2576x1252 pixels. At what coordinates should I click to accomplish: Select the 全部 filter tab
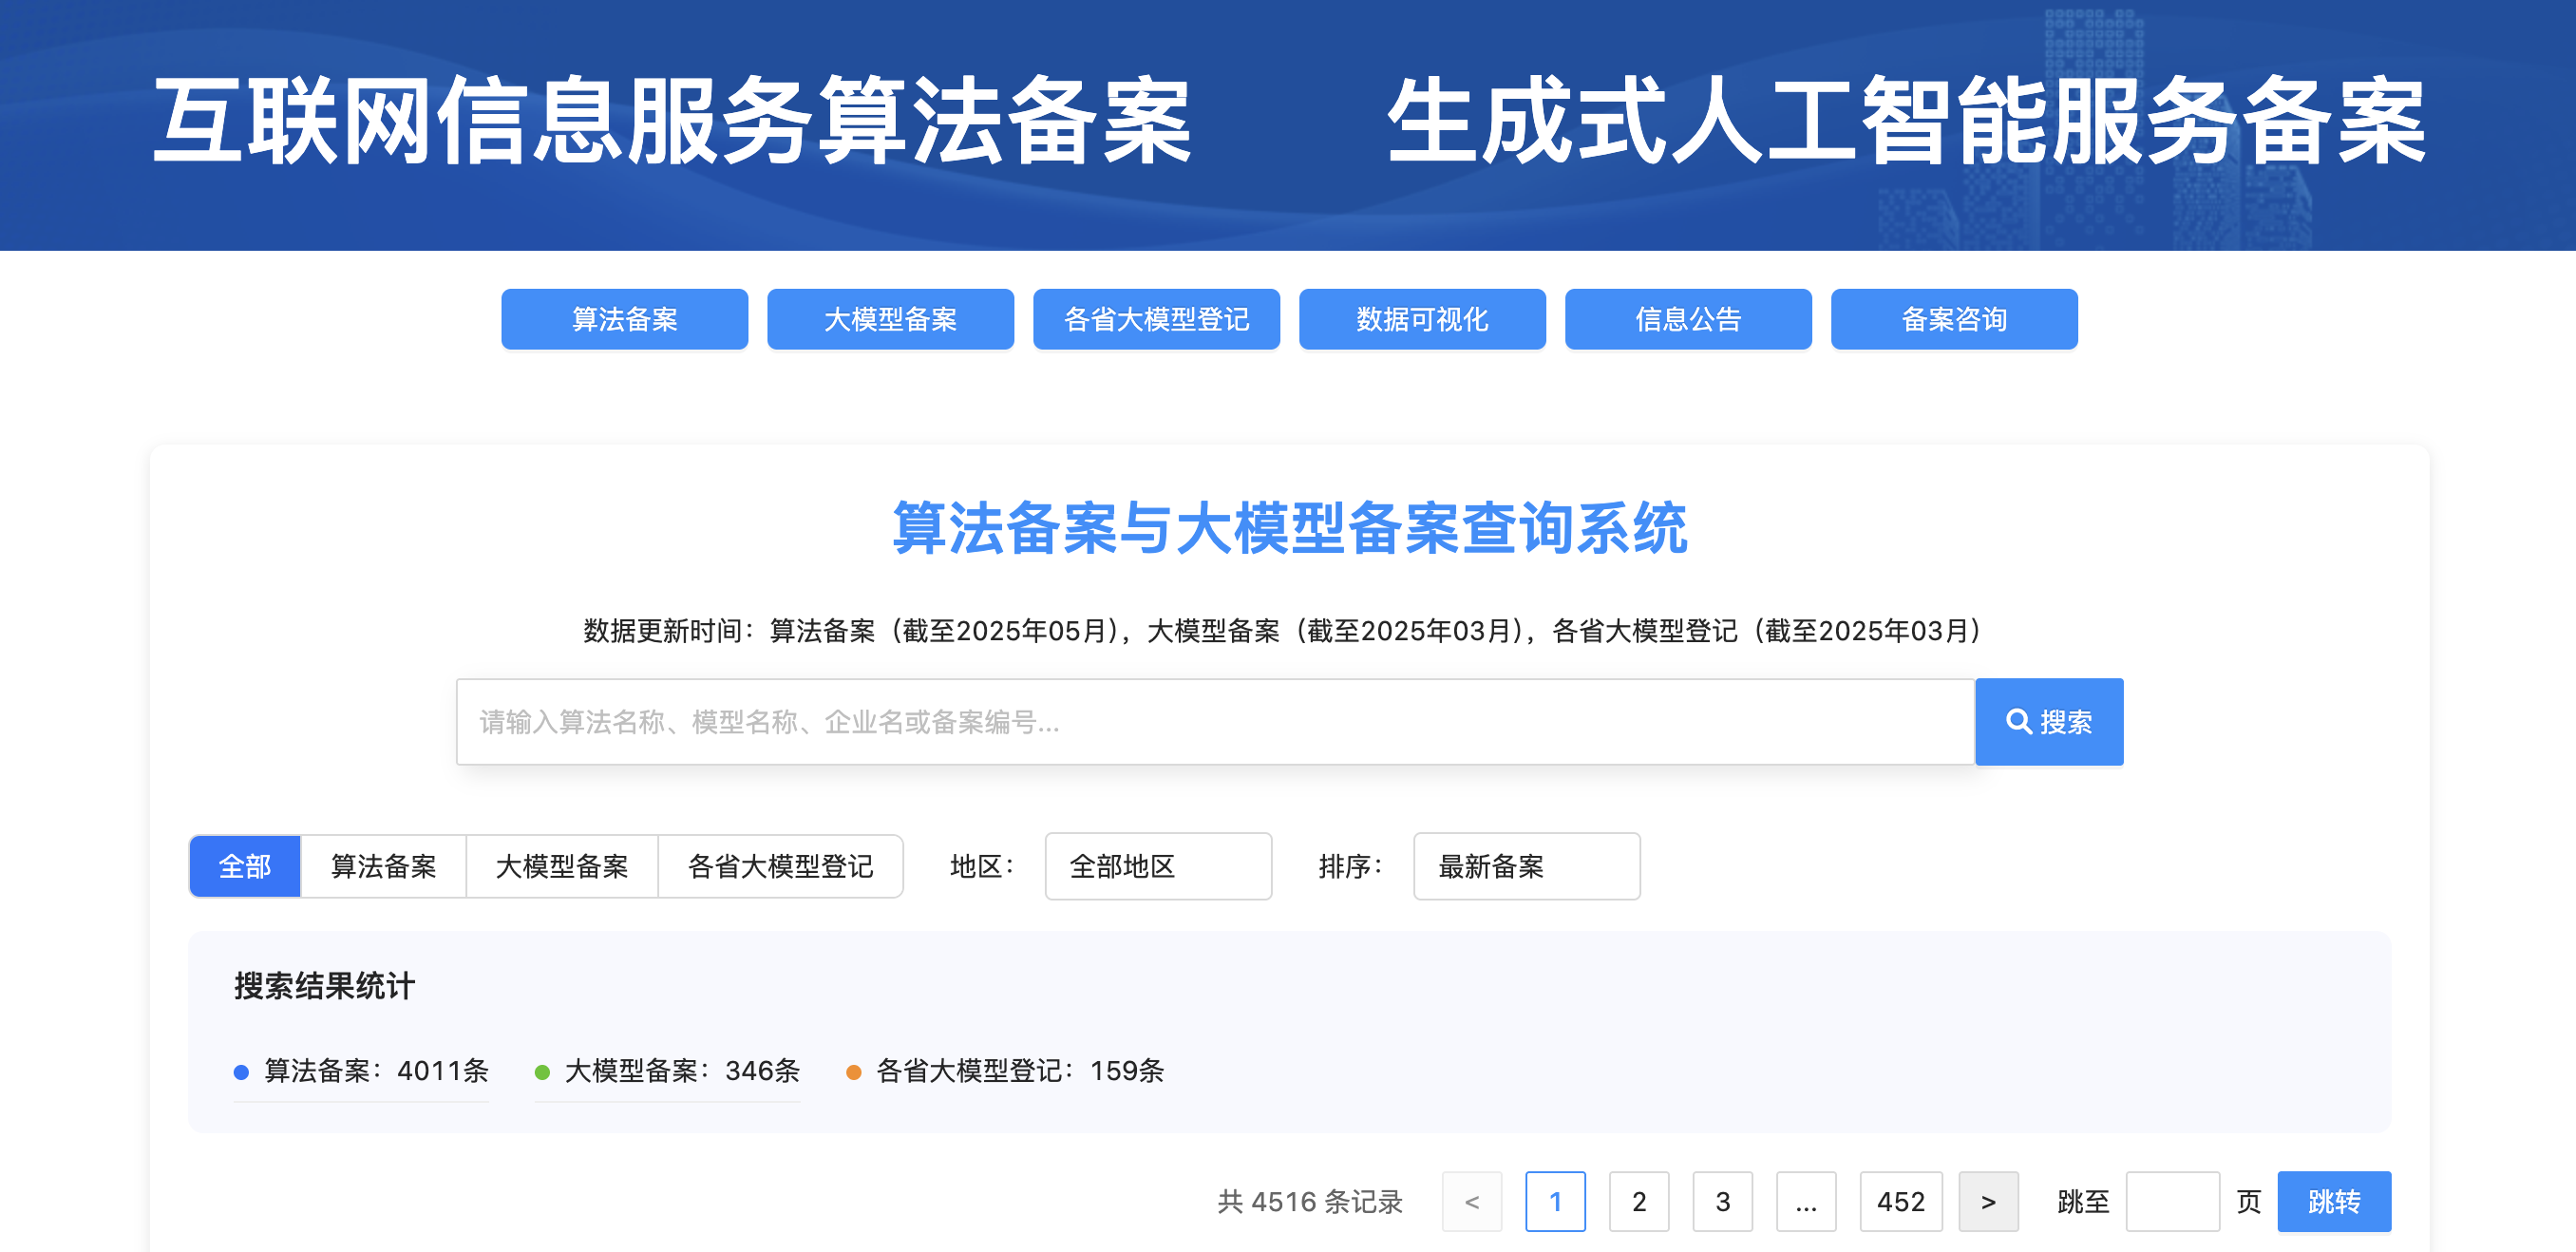pos(245,866)
